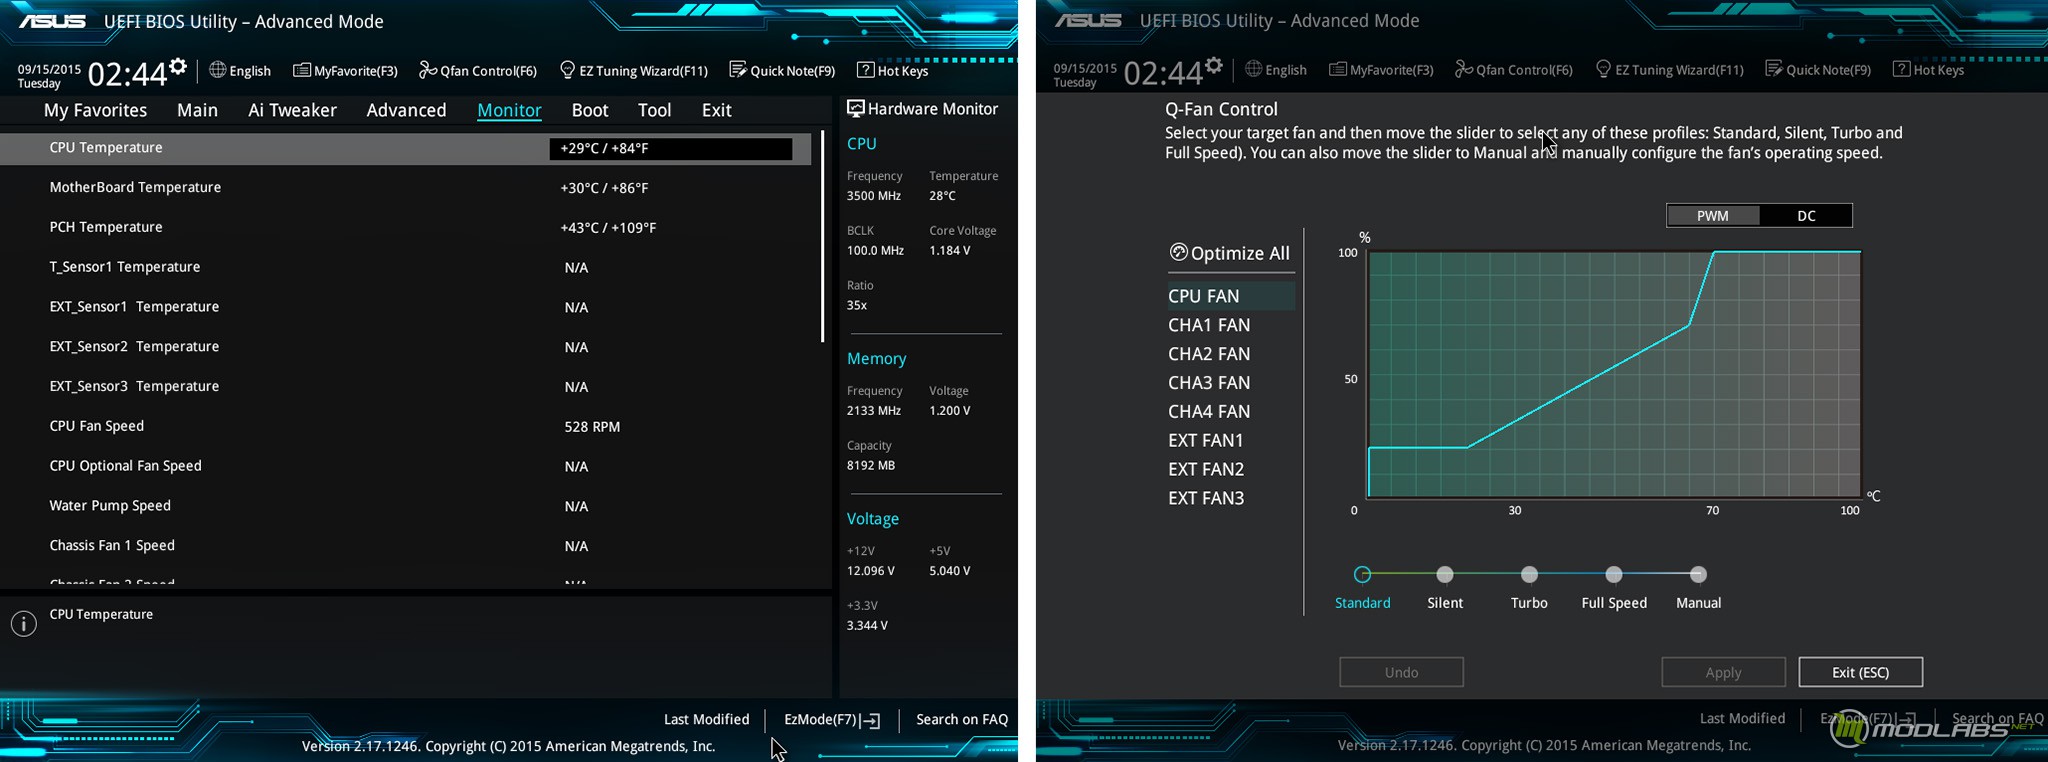Switch to the Main tab
The image size is (2048, 762).
tap(197, 110)
